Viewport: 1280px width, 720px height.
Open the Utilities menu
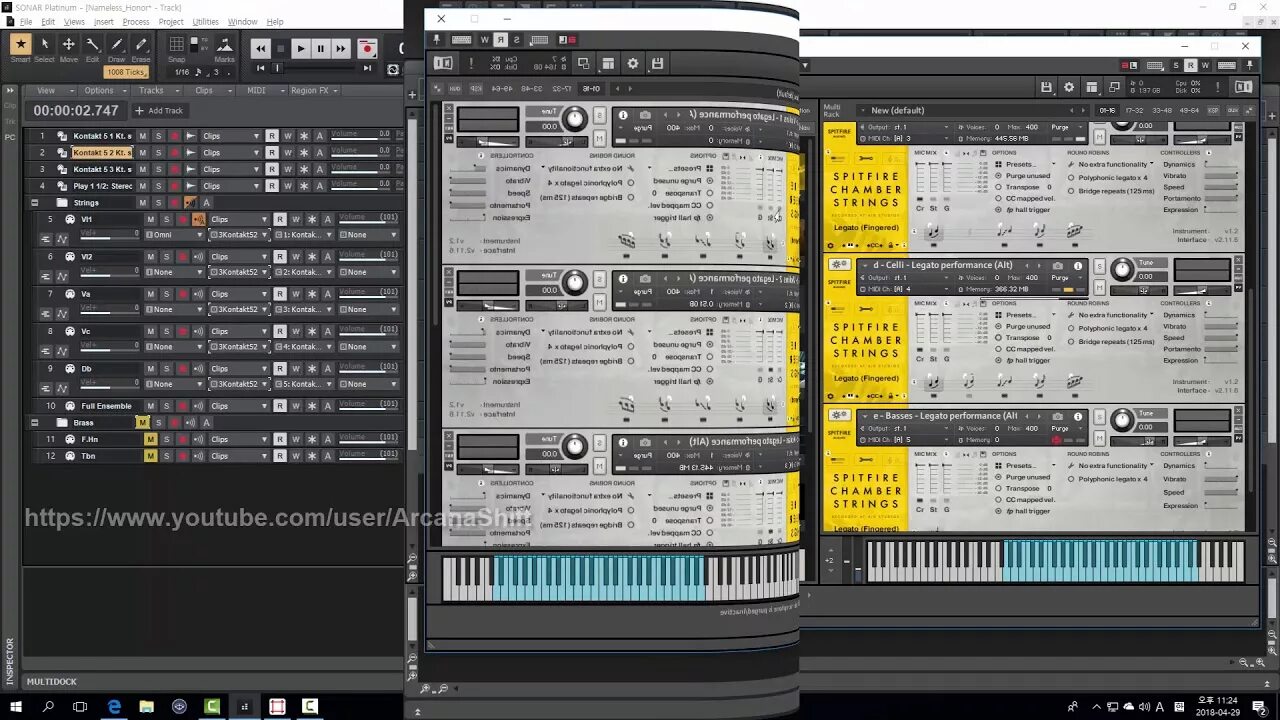pyautogui.click(x=205, y=22)
